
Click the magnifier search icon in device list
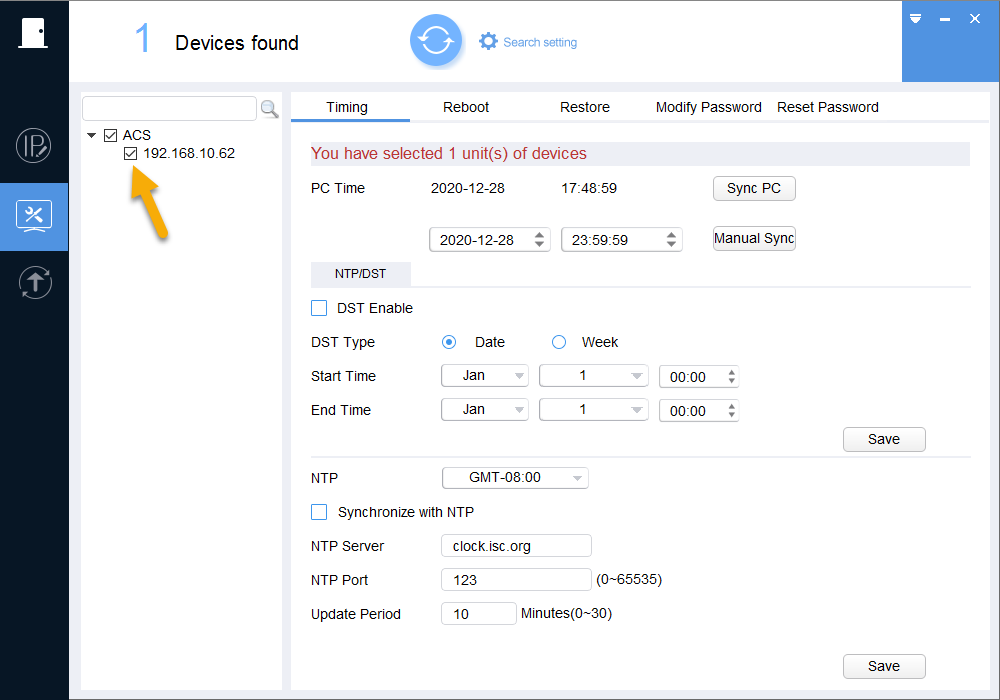(x=270, y=109)
